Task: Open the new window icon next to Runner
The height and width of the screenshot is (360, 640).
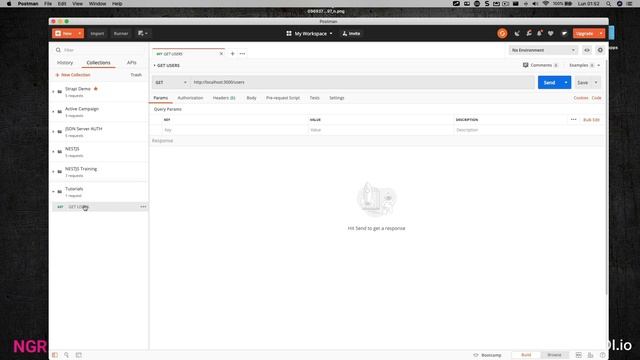Action: [x=142, y=33]
